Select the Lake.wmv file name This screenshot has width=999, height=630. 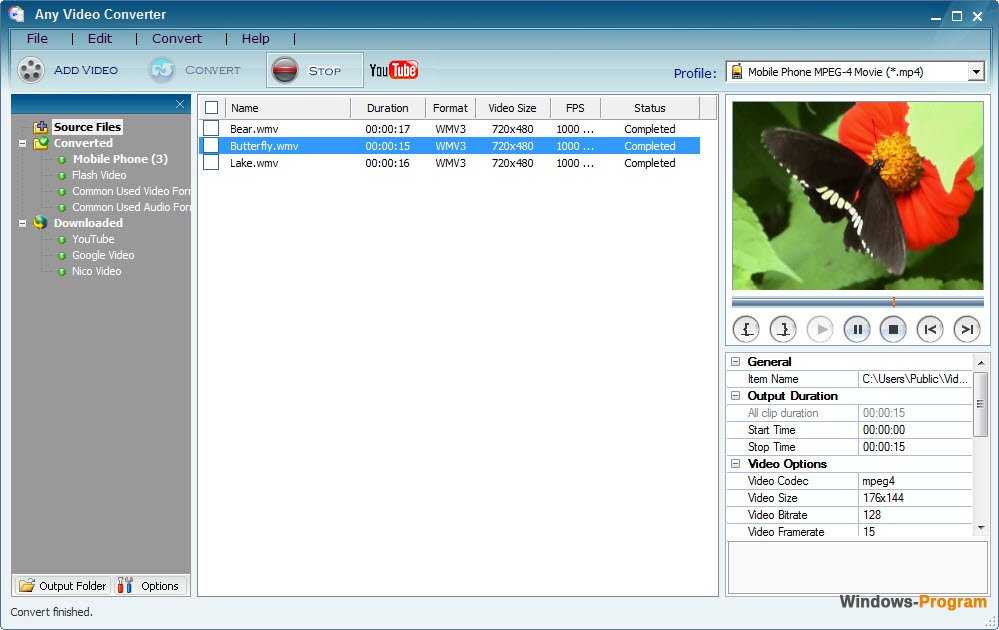point(254,163)
